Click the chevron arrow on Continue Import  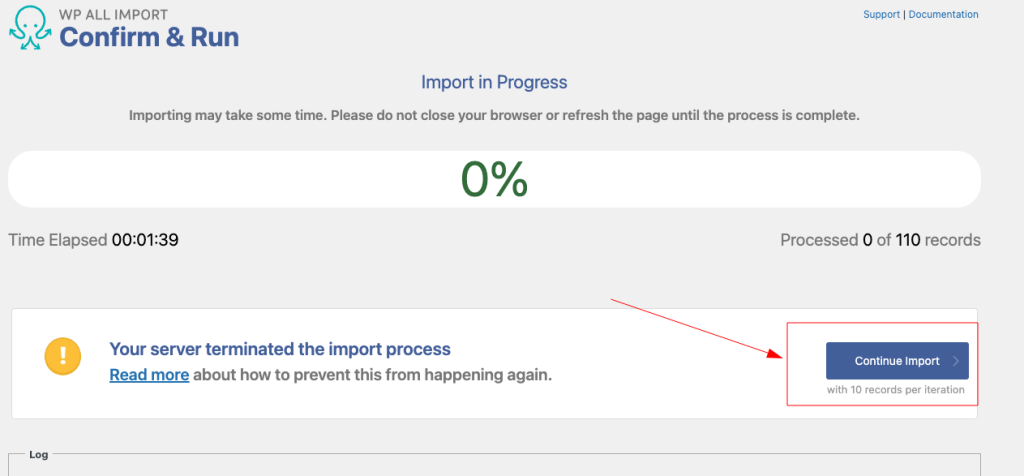pos(956,361)
